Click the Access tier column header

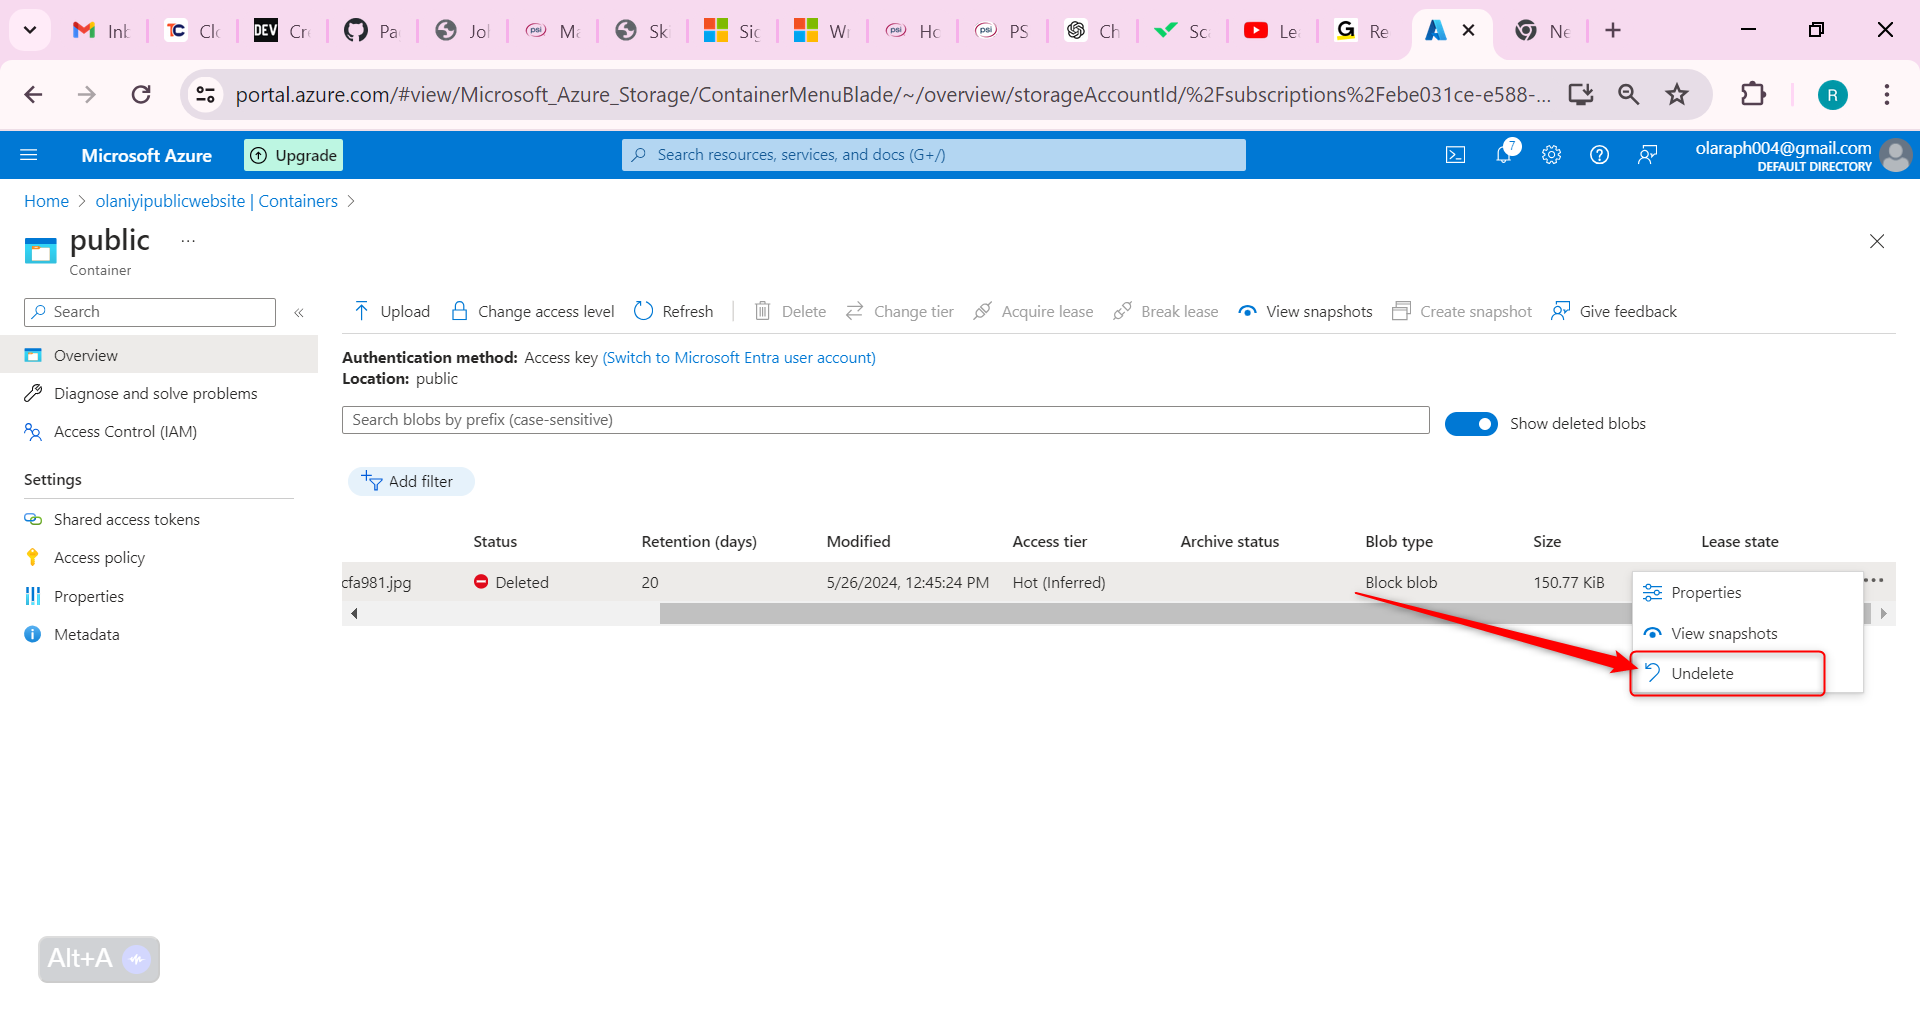coord(1049,541)
